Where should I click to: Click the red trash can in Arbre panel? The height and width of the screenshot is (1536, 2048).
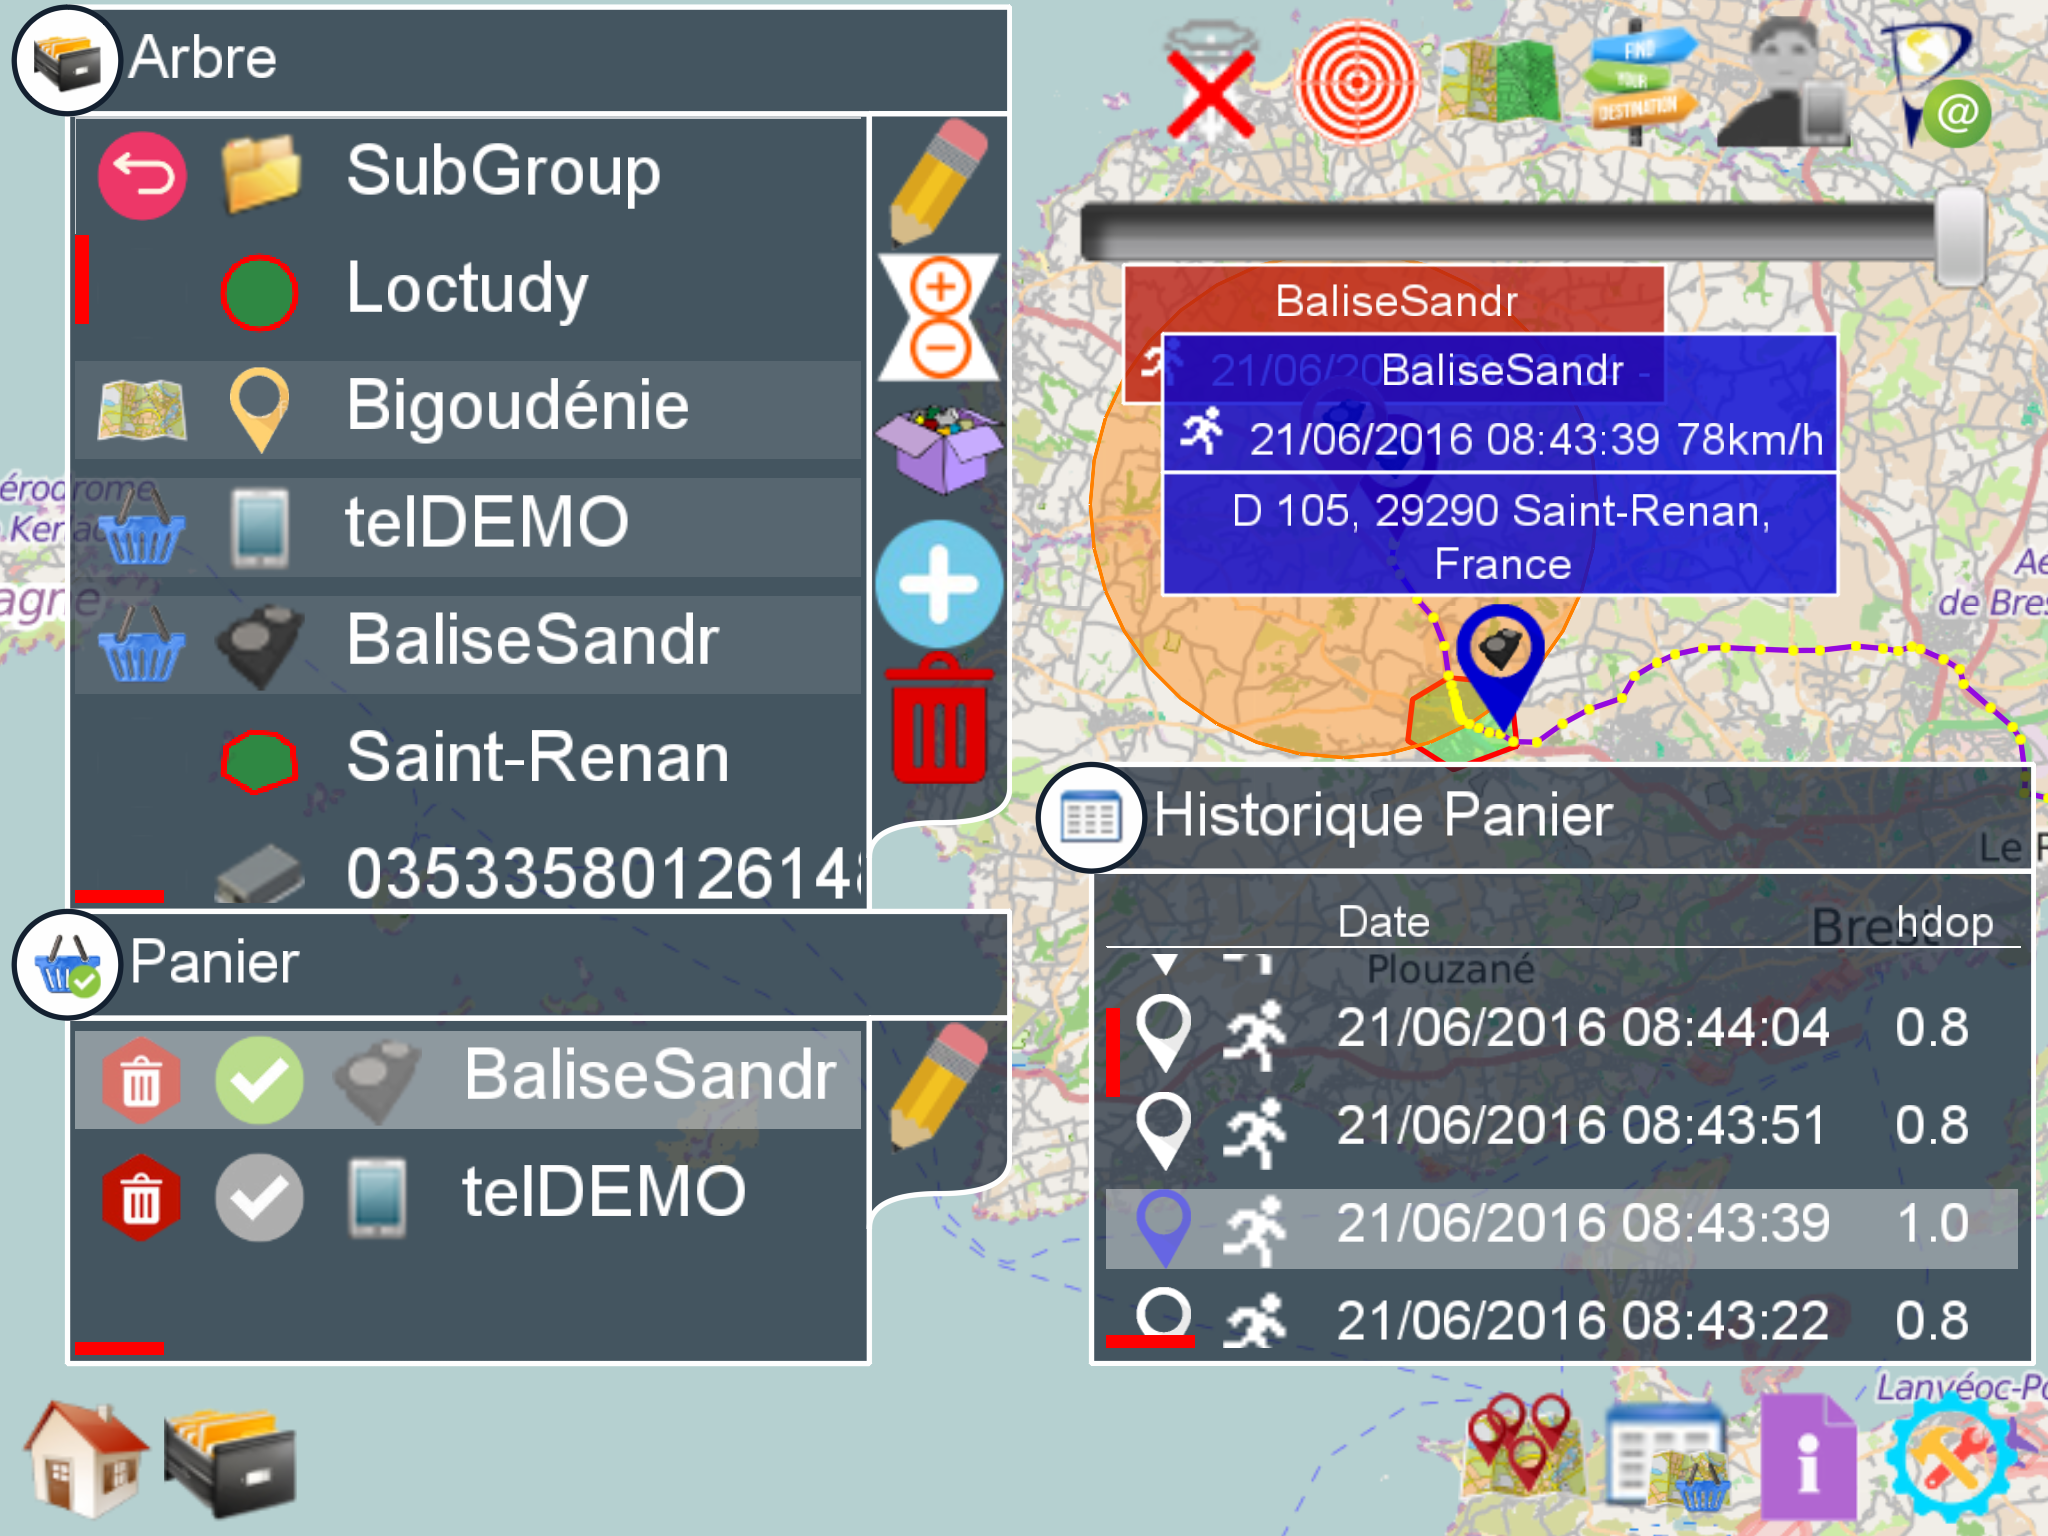pos(938,719)
